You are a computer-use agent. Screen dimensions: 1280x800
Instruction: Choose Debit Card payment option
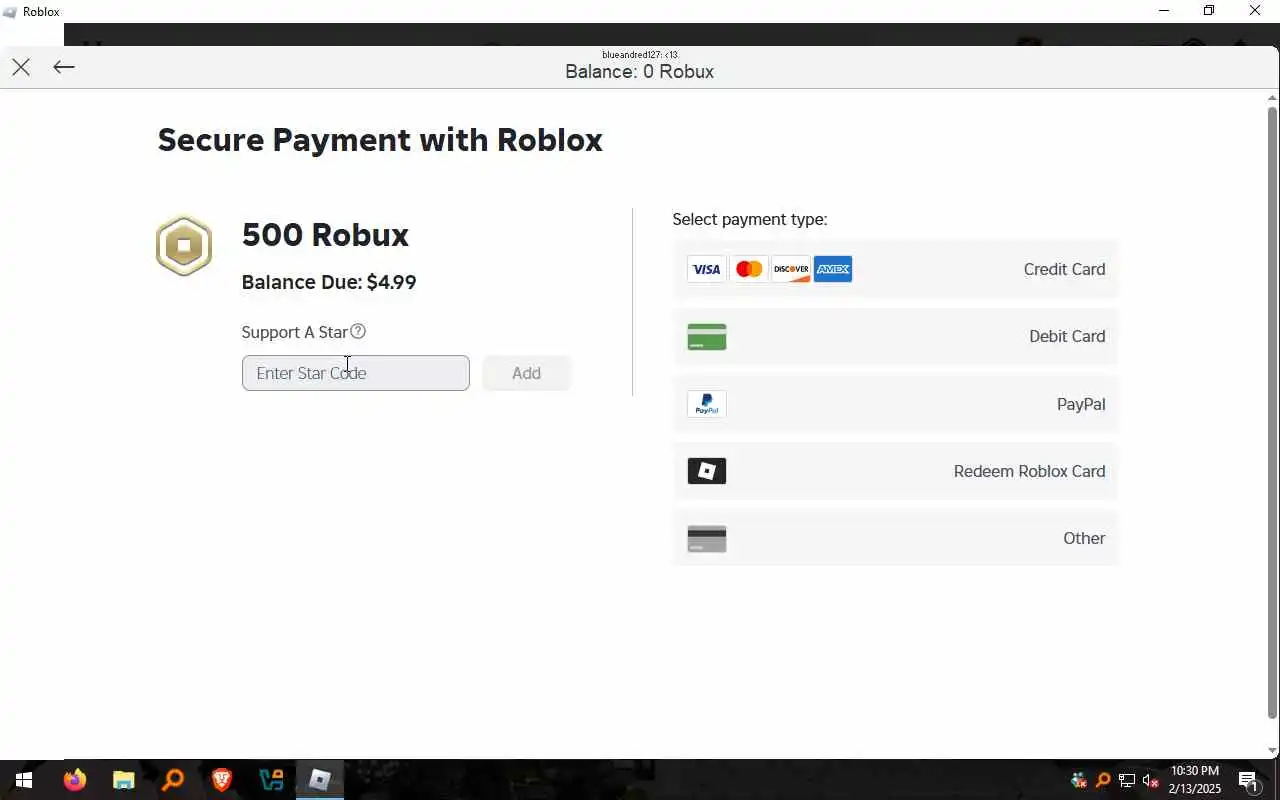click(x=896, y=337)
